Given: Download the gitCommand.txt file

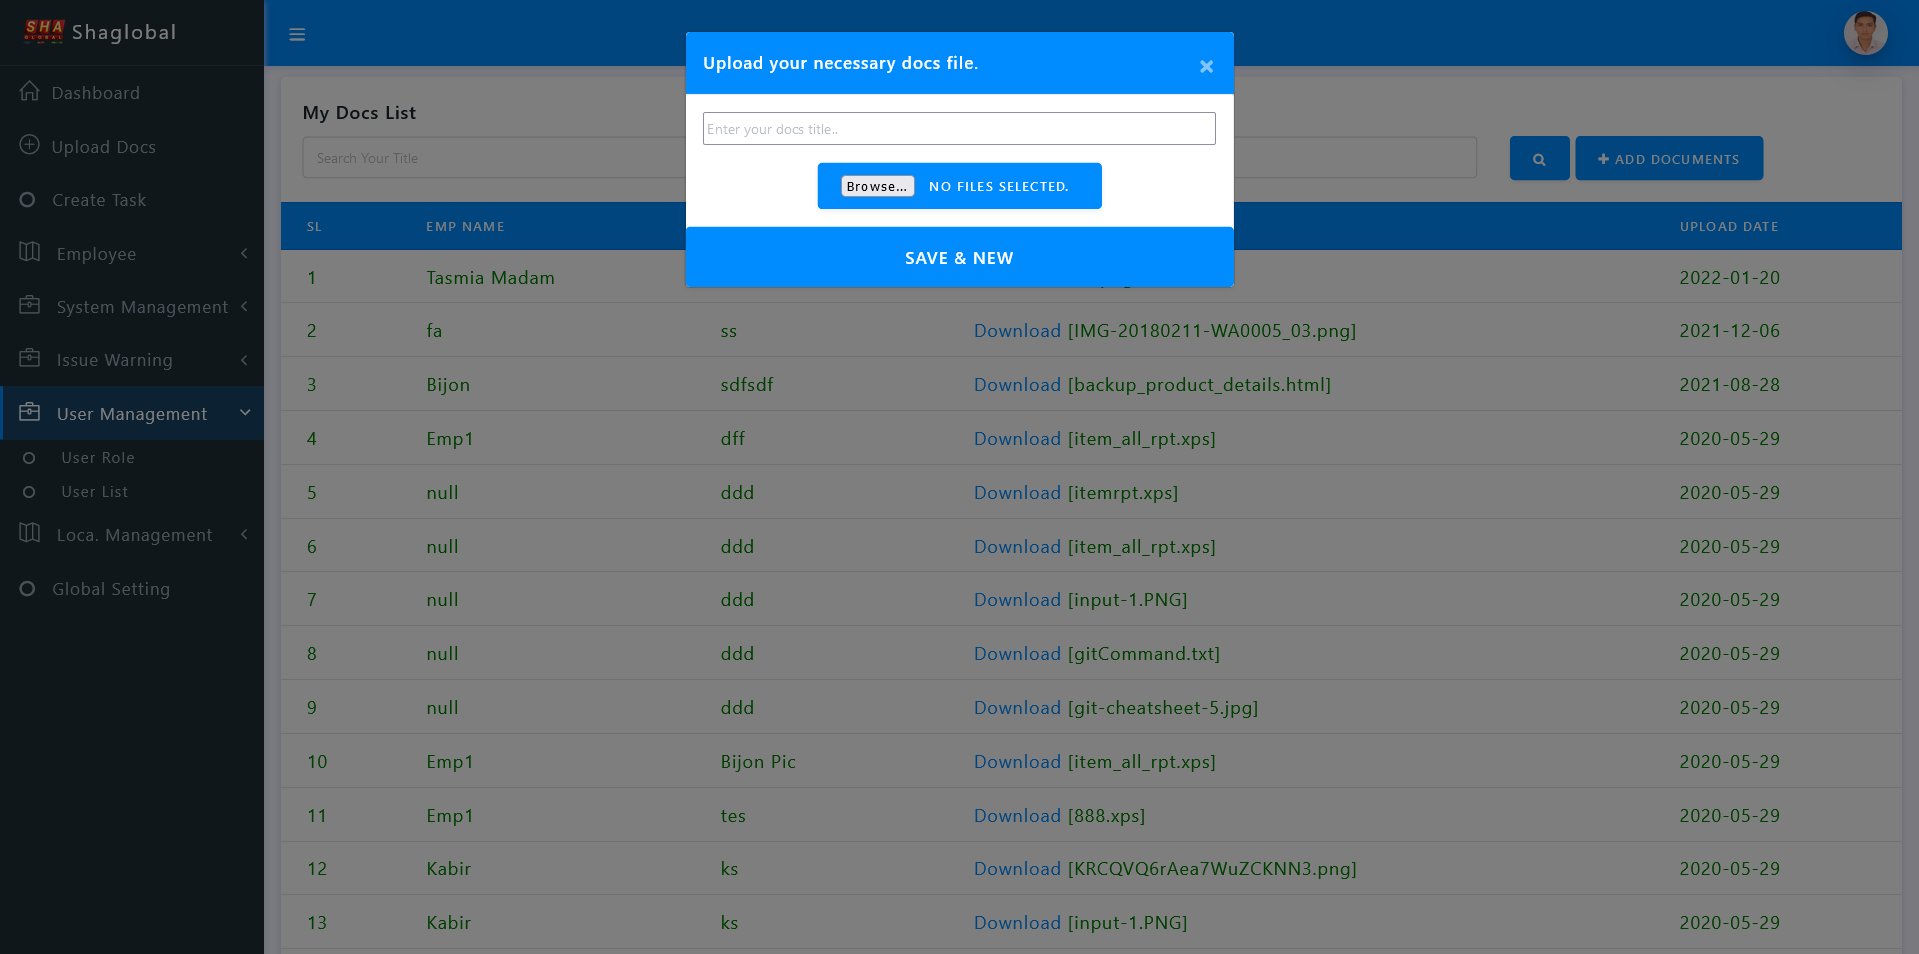Looking at the screenshot, I should point(1017,654).
